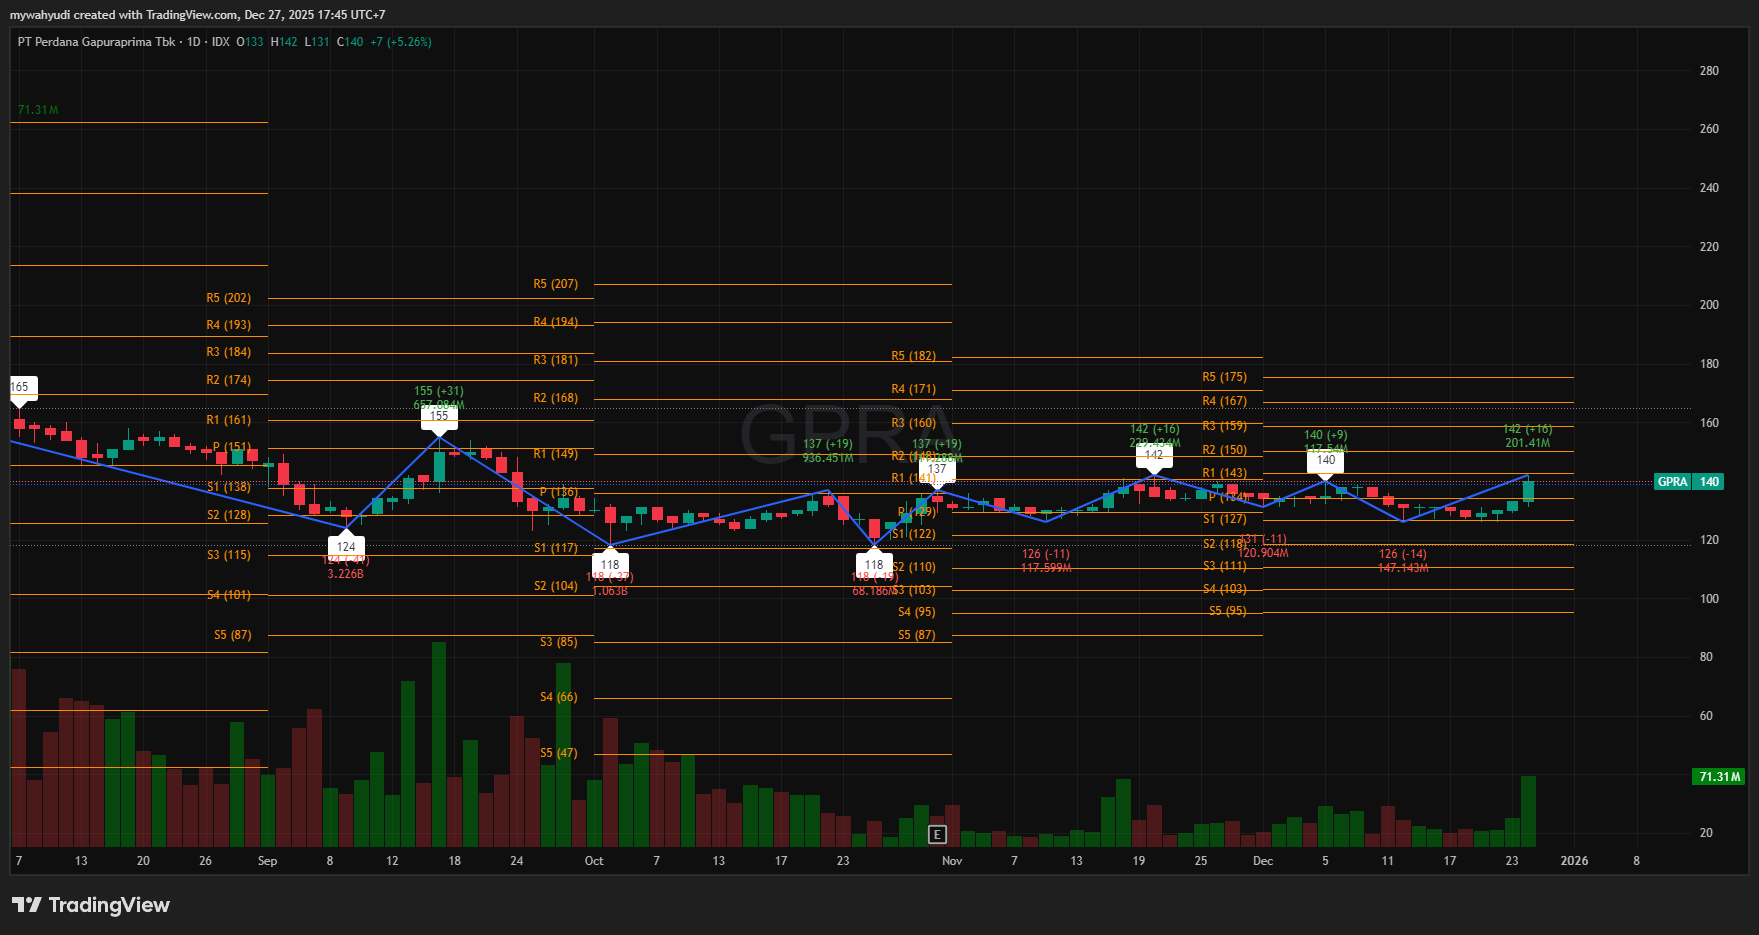Click the 140 current price label on axis
1759x935 pixels.
point(1710,482)
